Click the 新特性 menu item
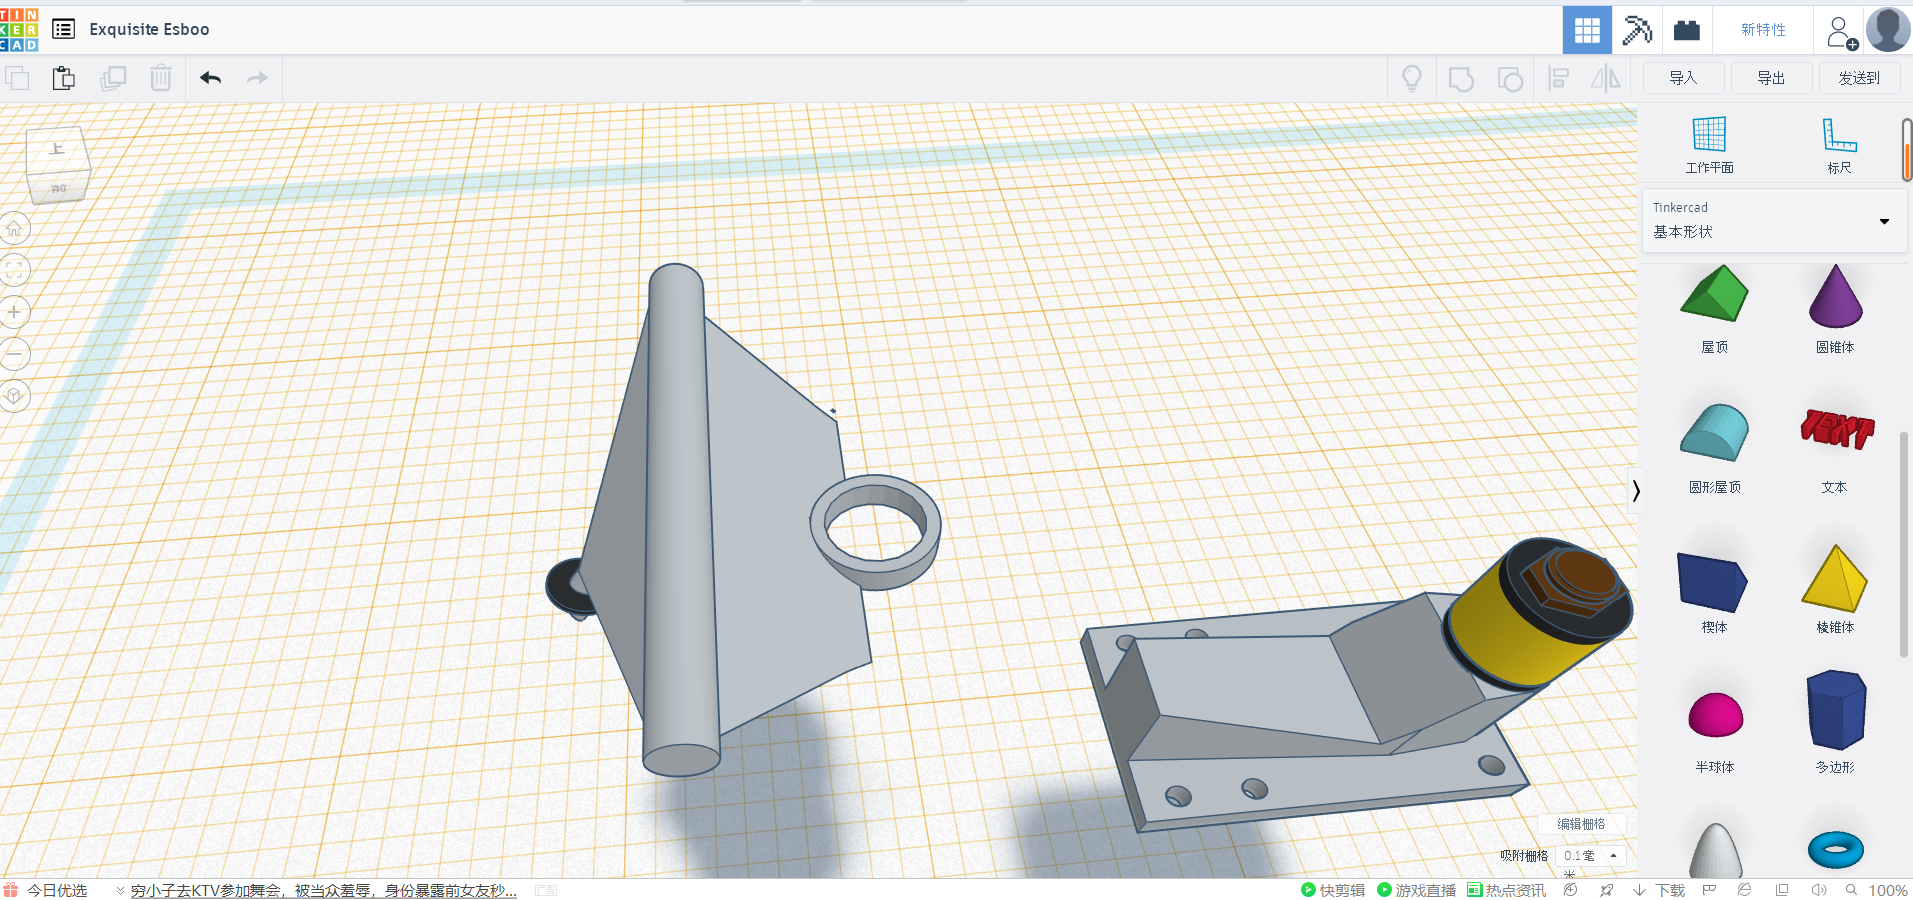The width and height of the screenshot is (1913, 900). coord(1763,30)
